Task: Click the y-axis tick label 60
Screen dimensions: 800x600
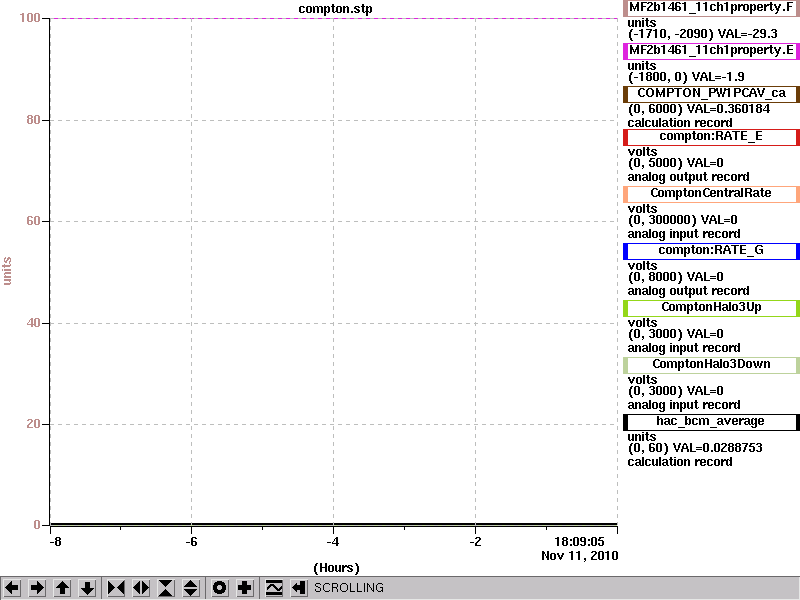Action: point(33,221)
